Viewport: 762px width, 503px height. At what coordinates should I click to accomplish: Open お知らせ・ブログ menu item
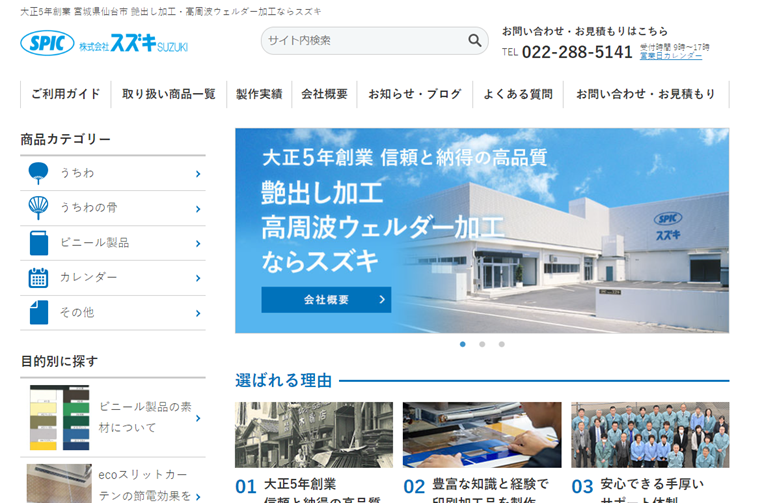[415, 94]
